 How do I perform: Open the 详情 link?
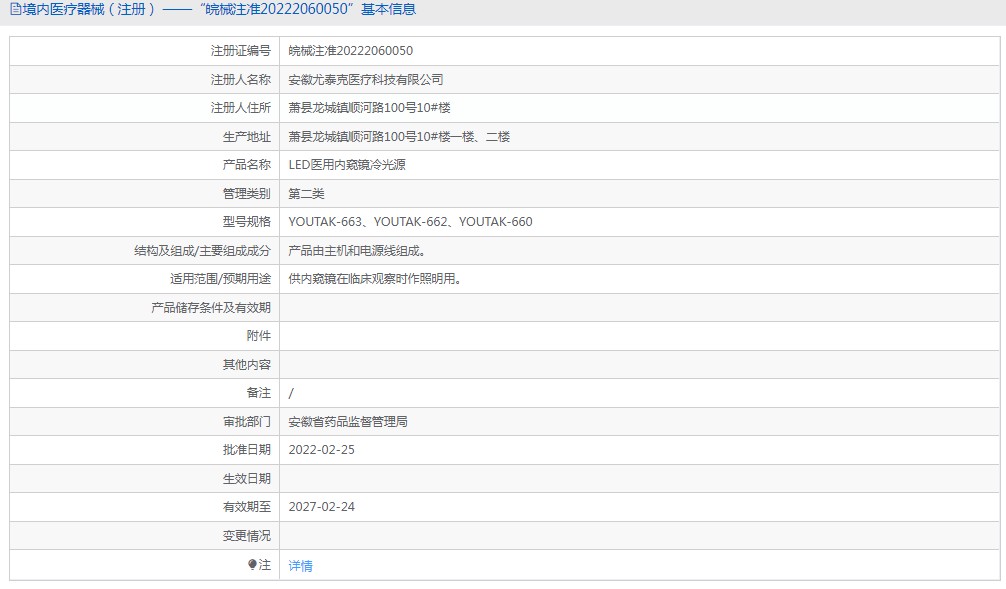(x=300, y=566)
